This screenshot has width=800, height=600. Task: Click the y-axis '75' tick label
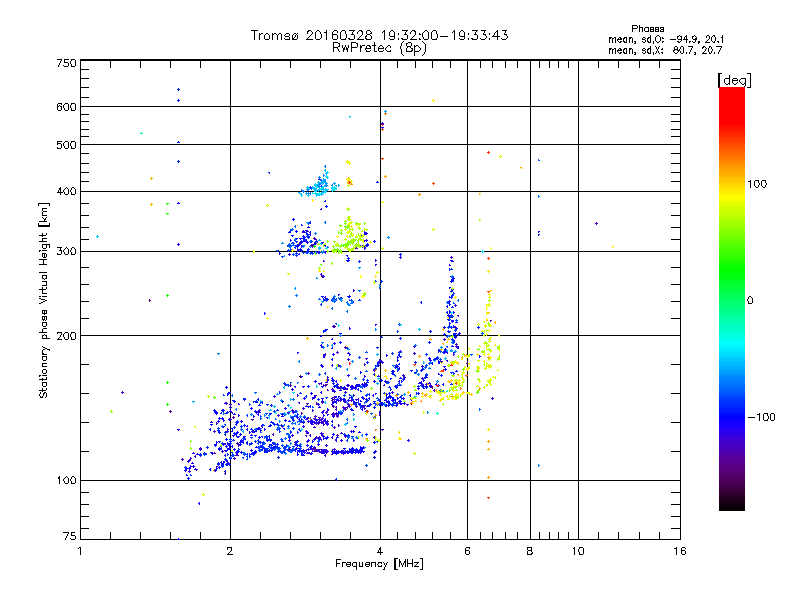pos(70,536)
